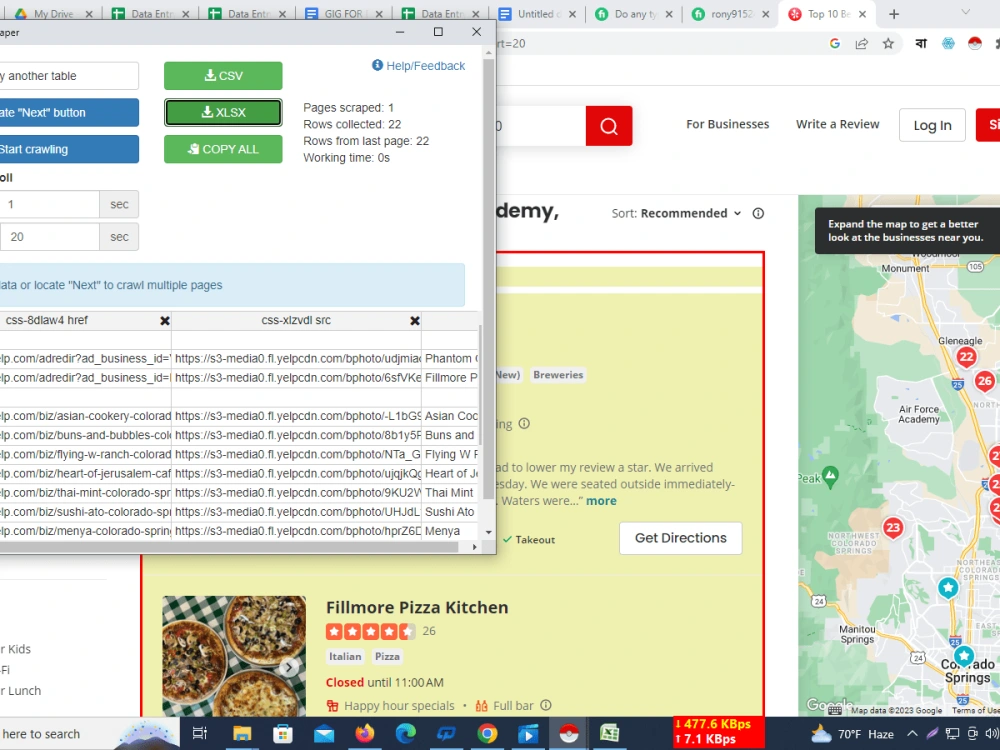The image size is (1000, 750).
Task: Remove the css-xlzvdl src column
Action: click(x=415, y=321)
